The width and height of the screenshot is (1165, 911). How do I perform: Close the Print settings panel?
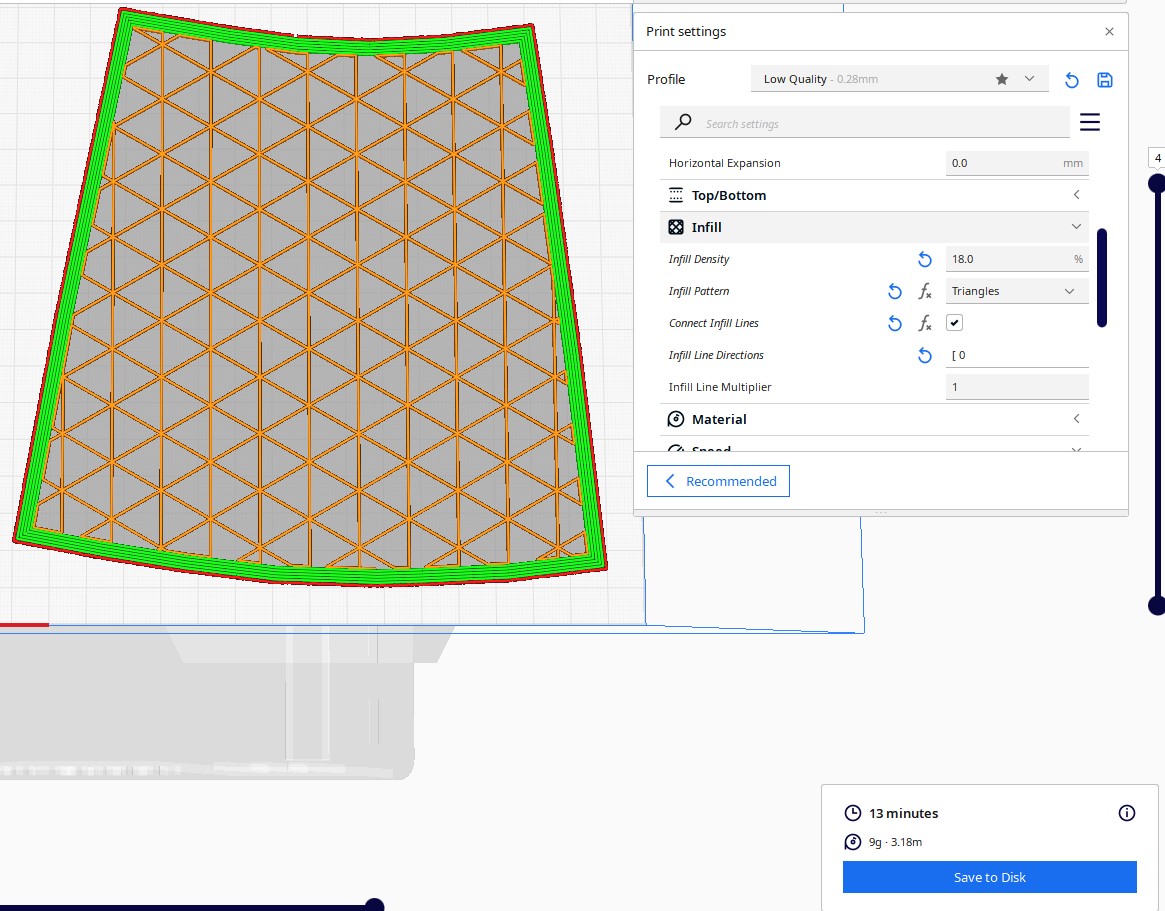1109,31
